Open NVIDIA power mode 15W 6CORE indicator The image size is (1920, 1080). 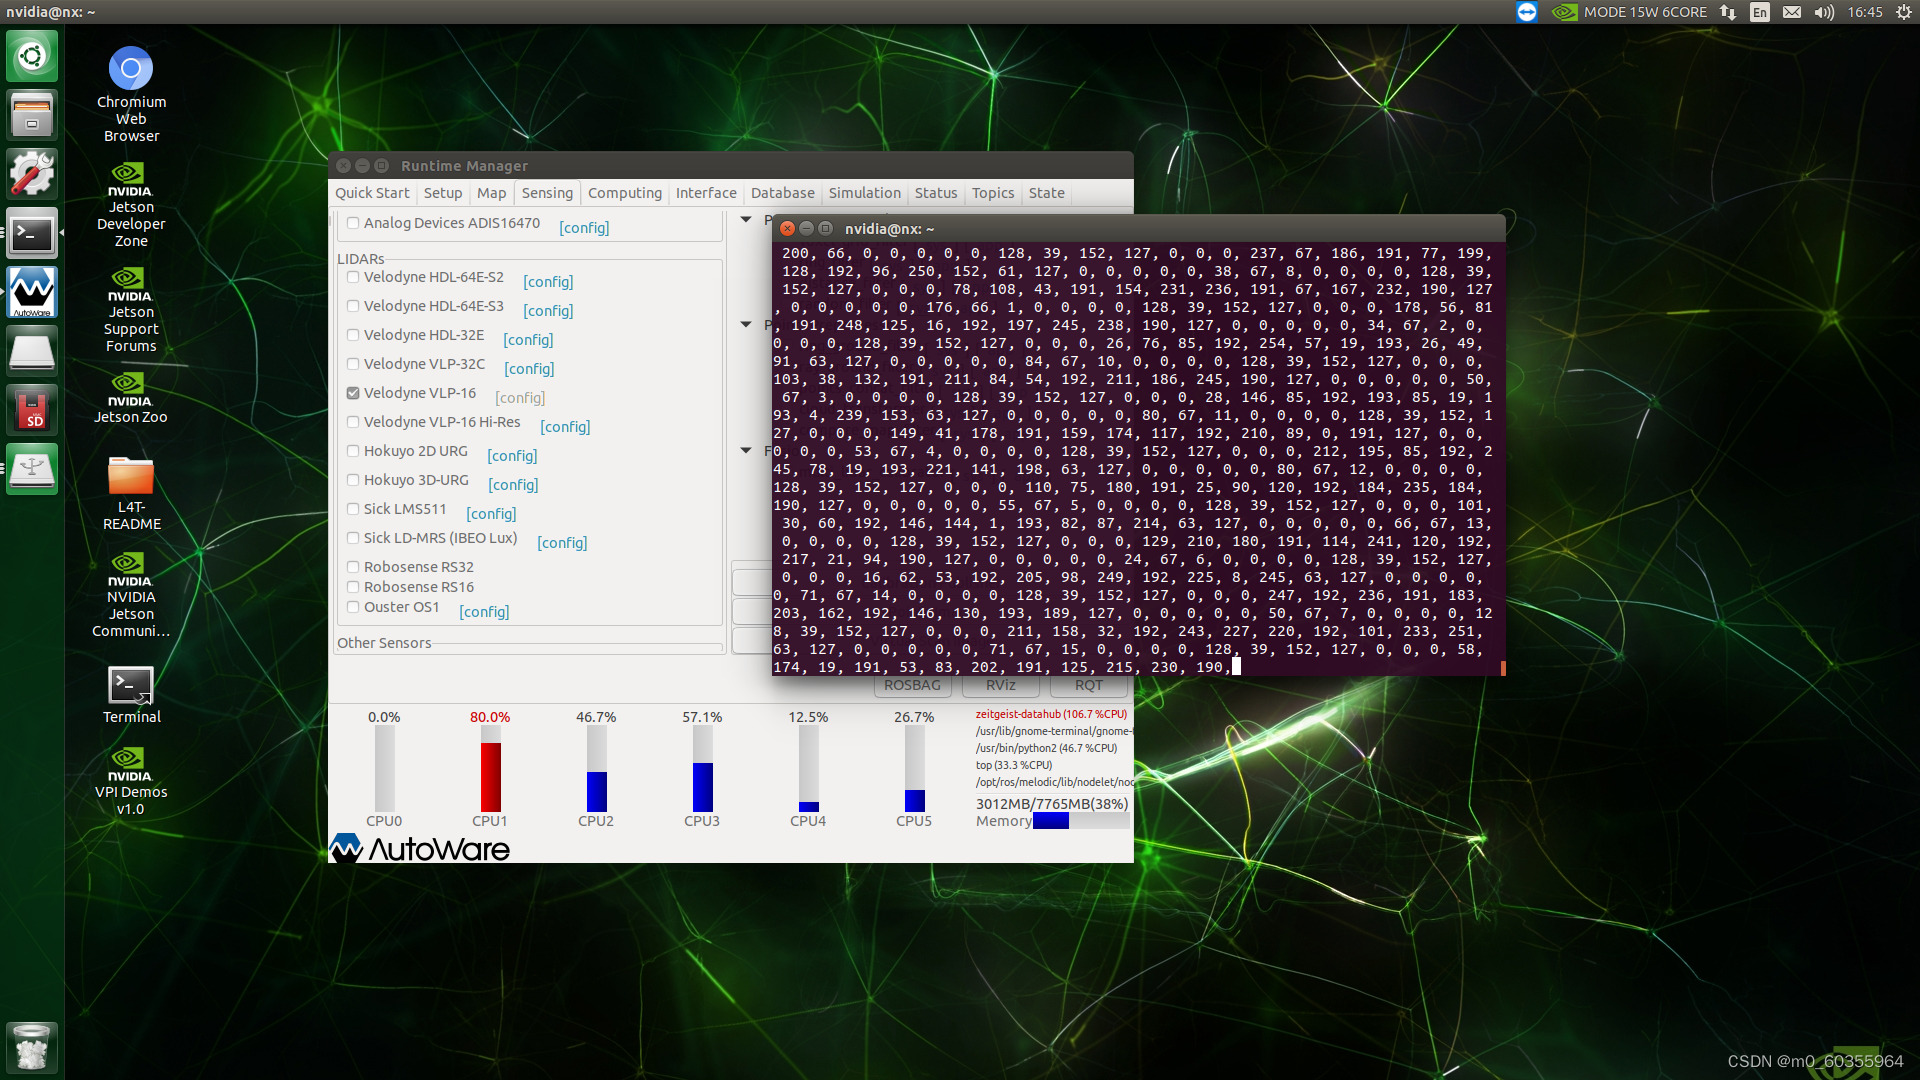1629,12
